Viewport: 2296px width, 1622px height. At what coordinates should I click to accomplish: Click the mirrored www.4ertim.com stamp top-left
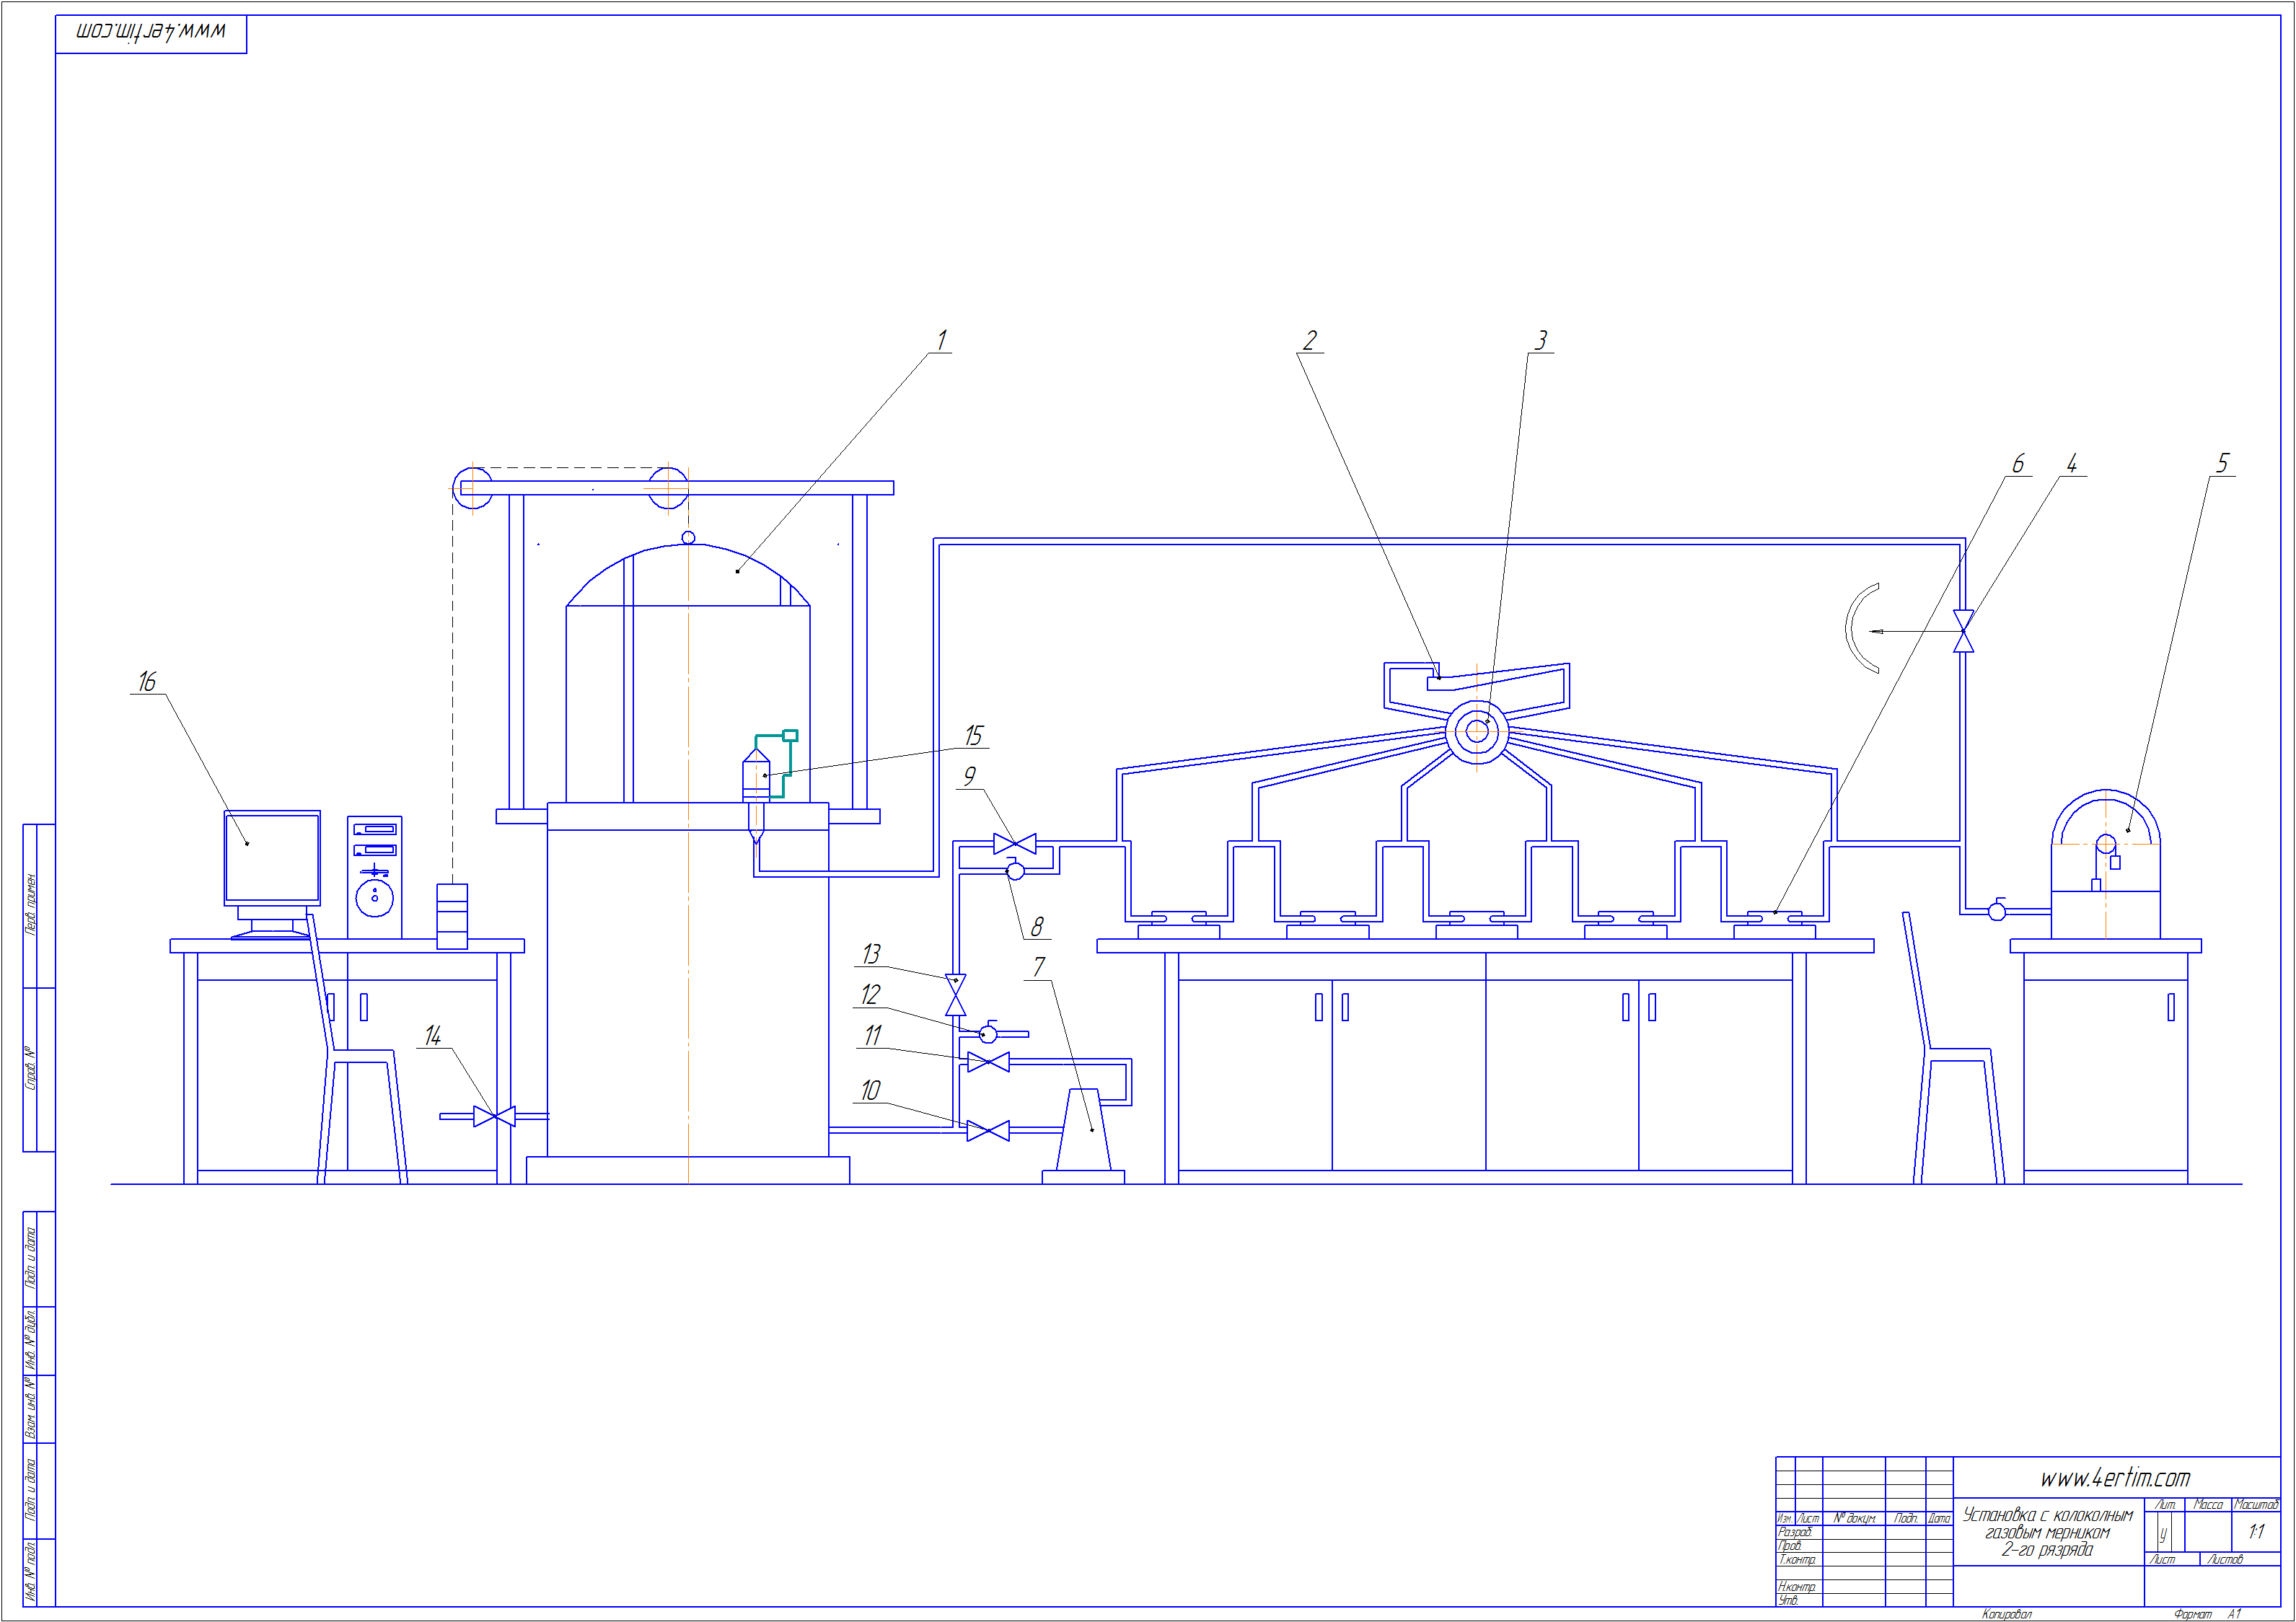coord(151,32)
